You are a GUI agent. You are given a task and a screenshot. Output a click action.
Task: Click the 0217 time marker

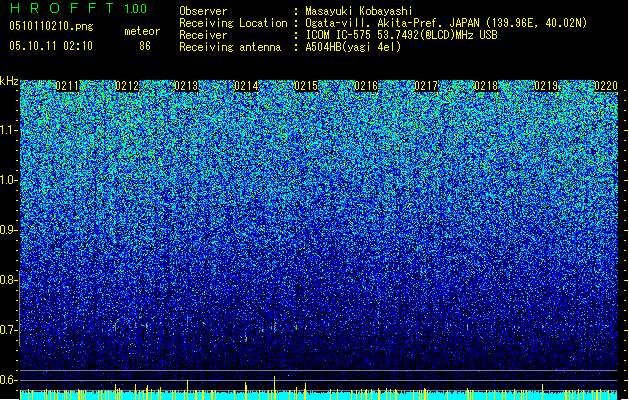pyautogui.click(x=426, y=86)
